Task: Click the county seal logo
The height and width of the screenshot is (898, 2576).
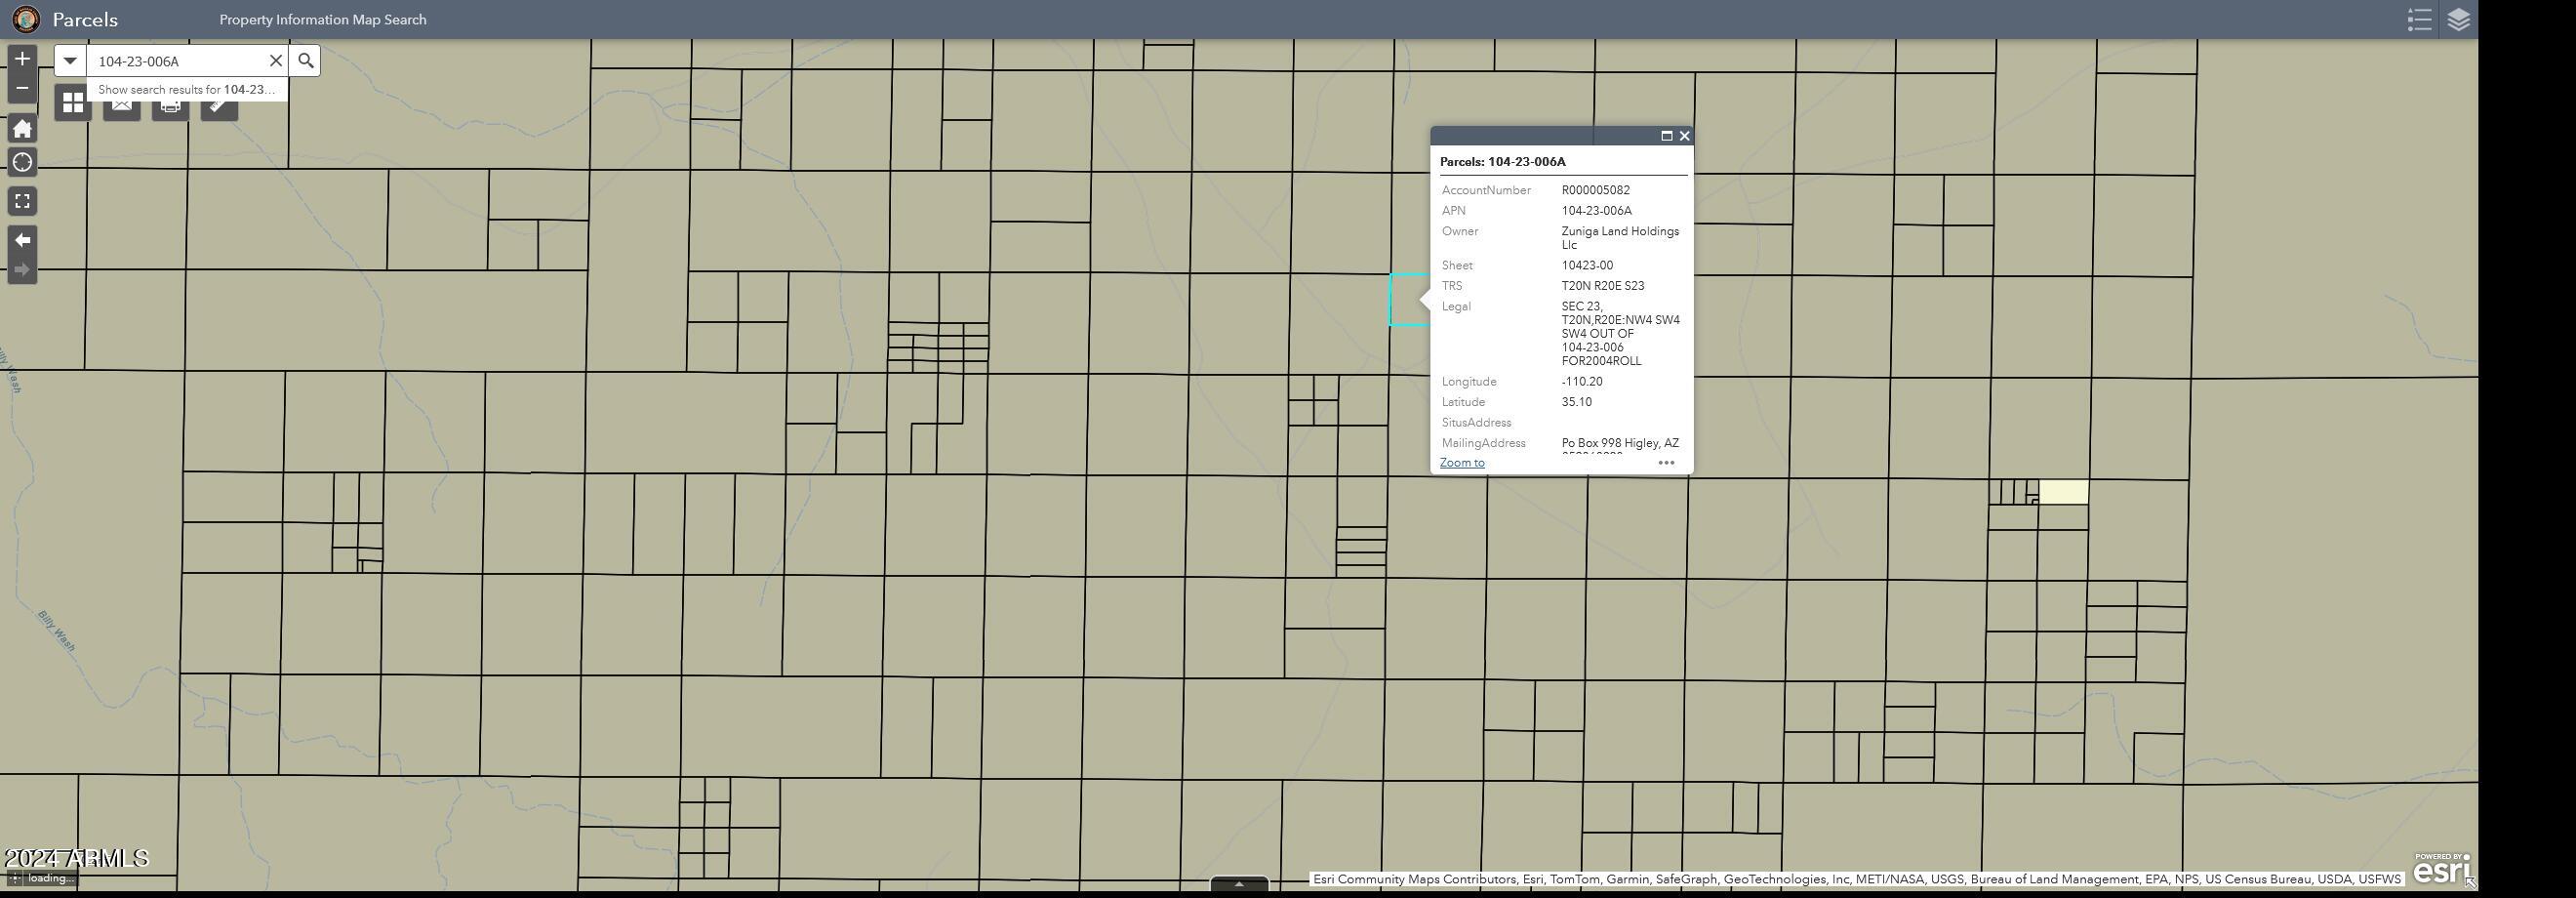Action: pyautogui.click(x=26, y=19)
